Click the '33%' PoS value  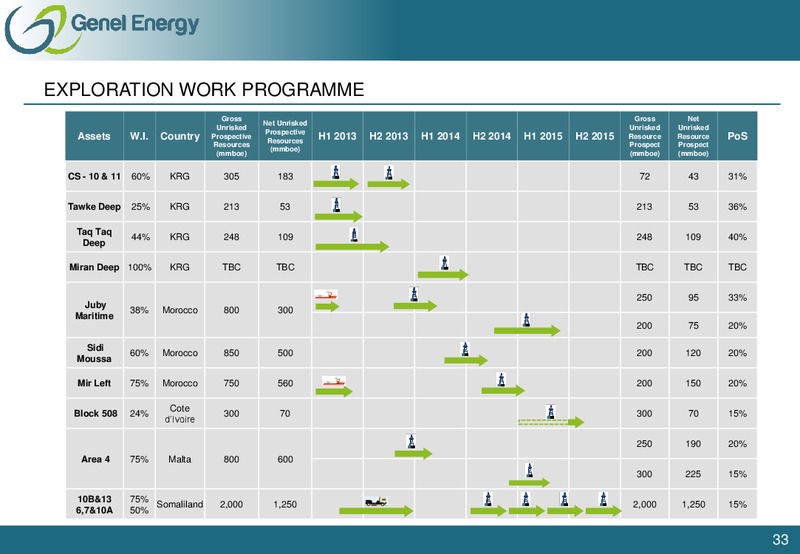click(x=737, y=297)
